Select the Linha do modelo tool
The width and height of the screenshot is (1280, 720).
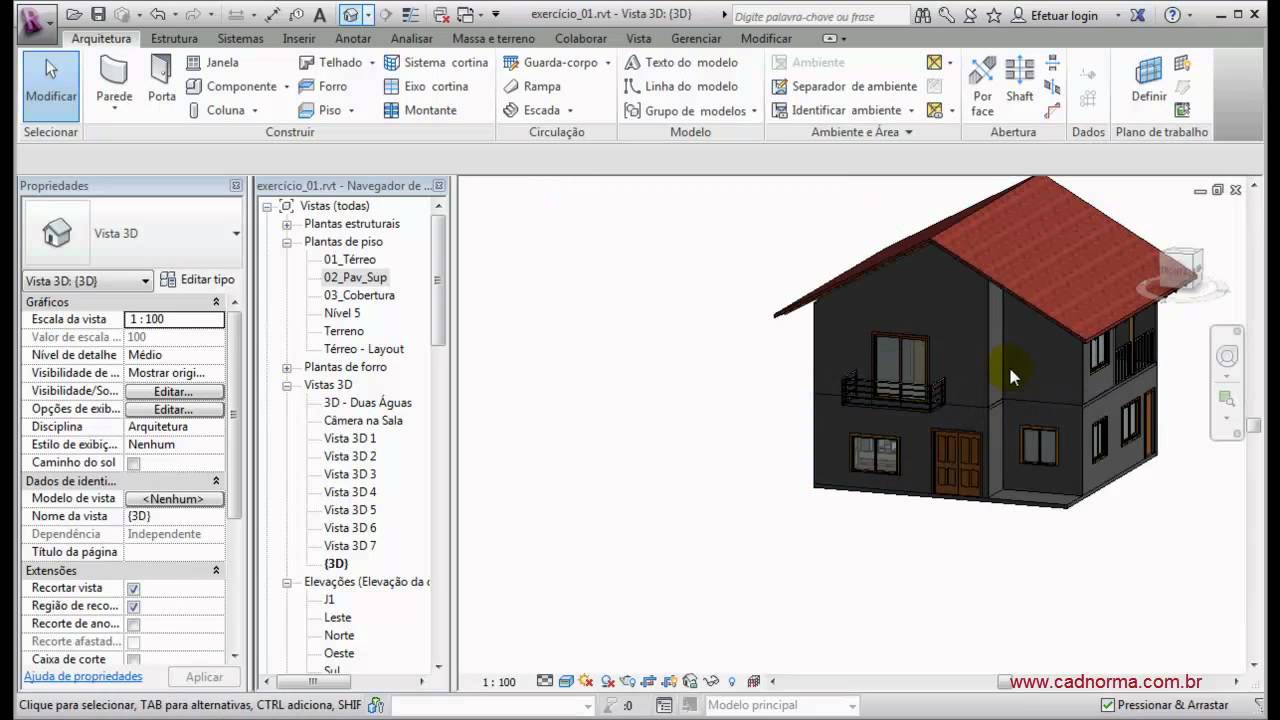pyautogui.click(x=681, y=86)
